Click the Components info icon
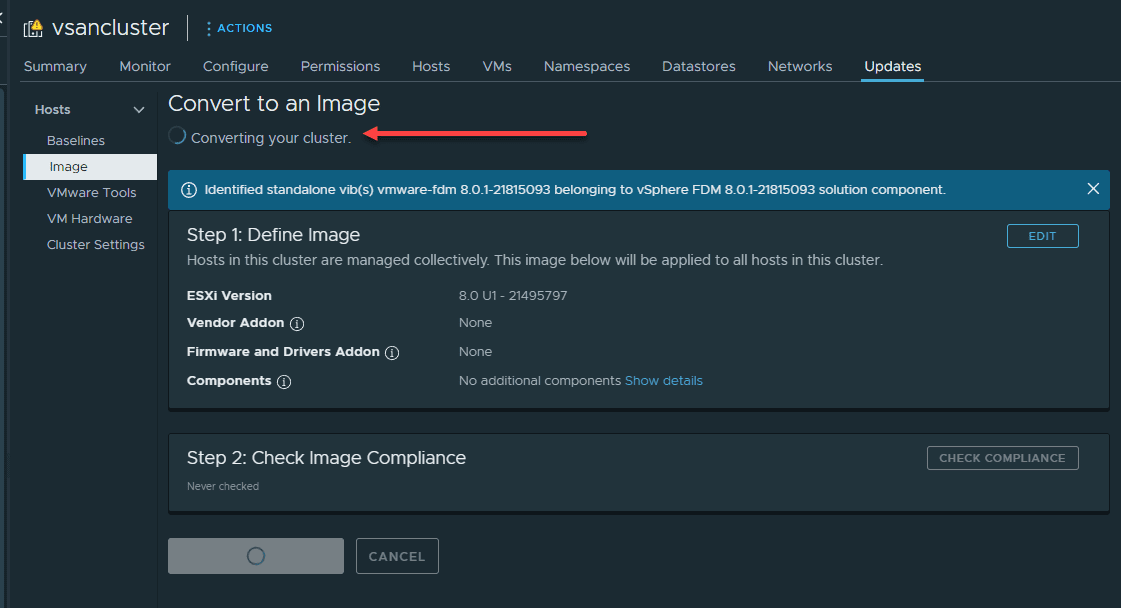The height and width of the screenshot is (608, 1121). coord(284,382)
